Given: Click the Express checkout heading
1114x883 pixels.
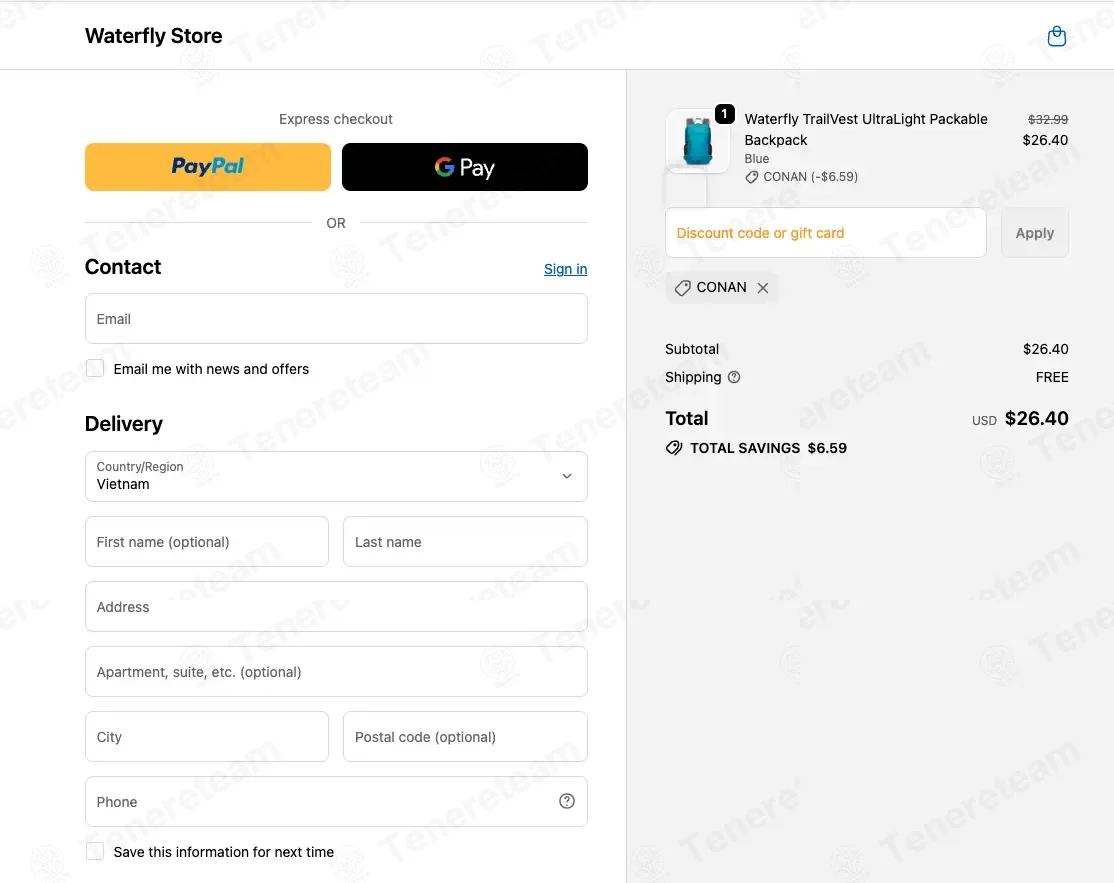Looking at the screenshot, I should pos(335,119).
